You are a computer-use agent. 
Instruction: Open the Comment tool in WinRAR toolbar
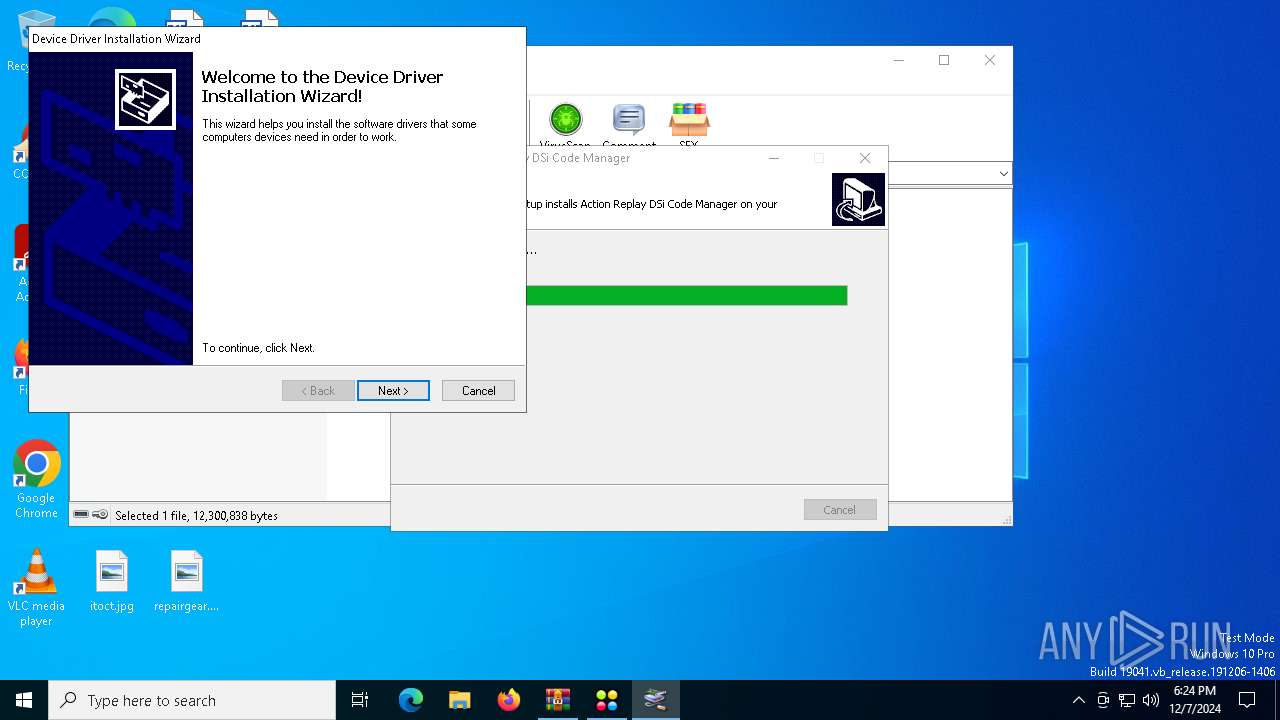point(629,120)
